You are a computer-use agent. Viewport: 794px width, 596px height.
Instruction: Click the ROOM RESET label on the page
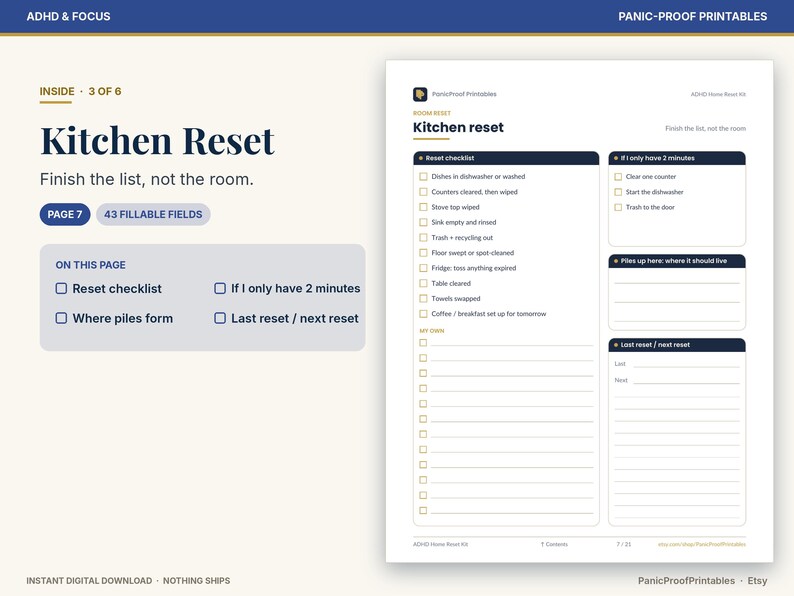tap(432, 113)
